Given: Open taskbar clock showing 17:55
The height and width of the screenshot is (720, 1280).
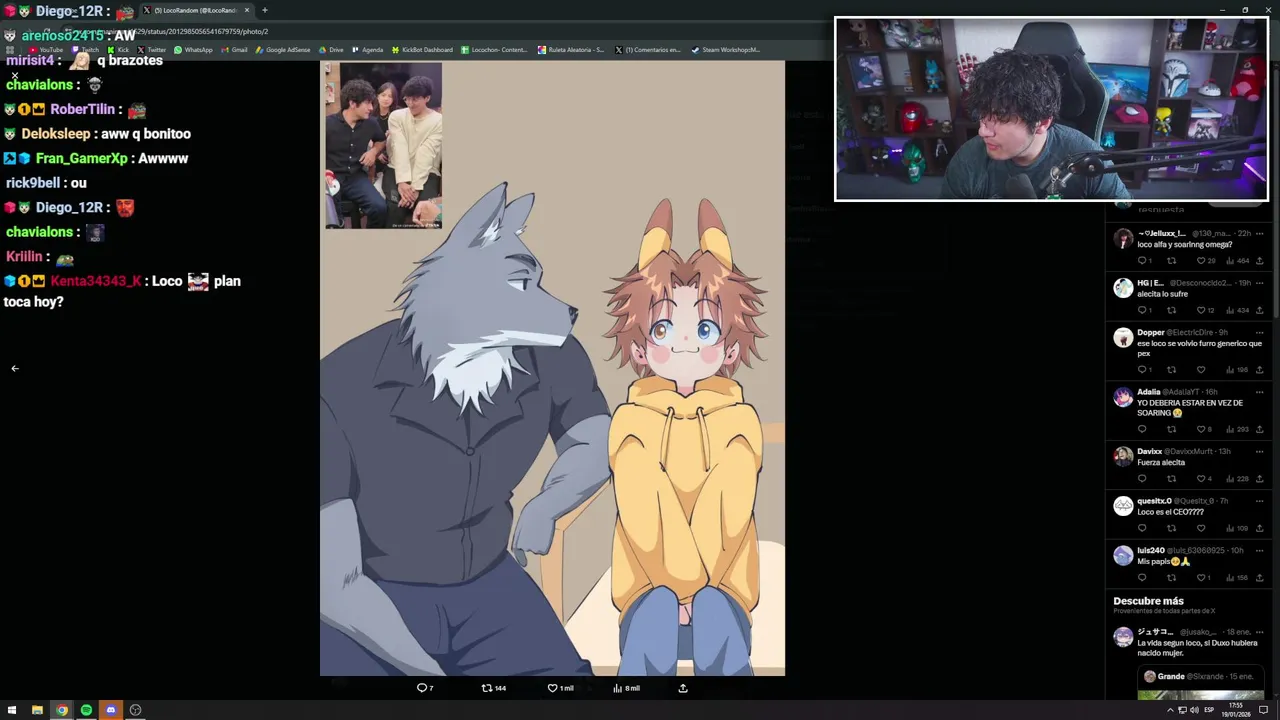Looking at the screenshot, I should pyautogui.click(x=1237, y=710).
